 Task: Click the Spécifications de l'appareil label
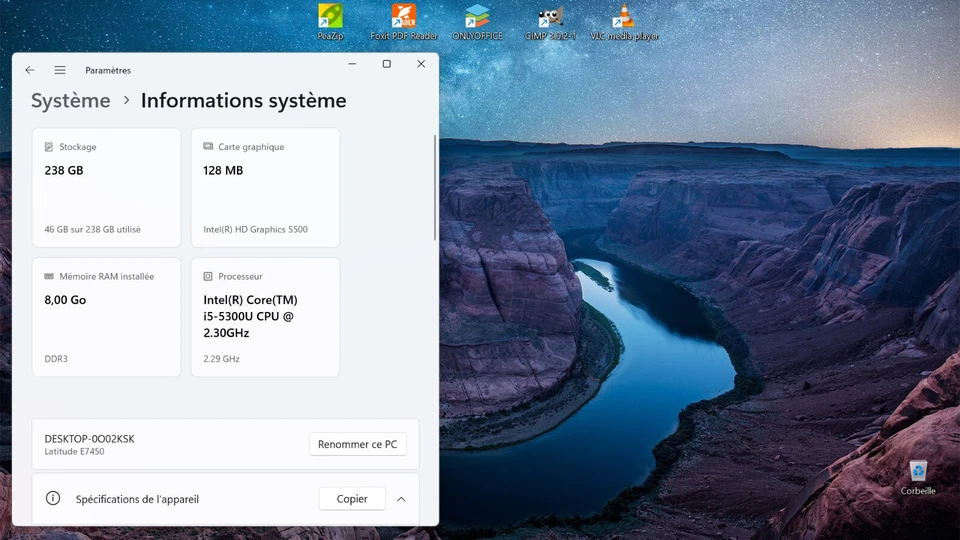point(137,499)
